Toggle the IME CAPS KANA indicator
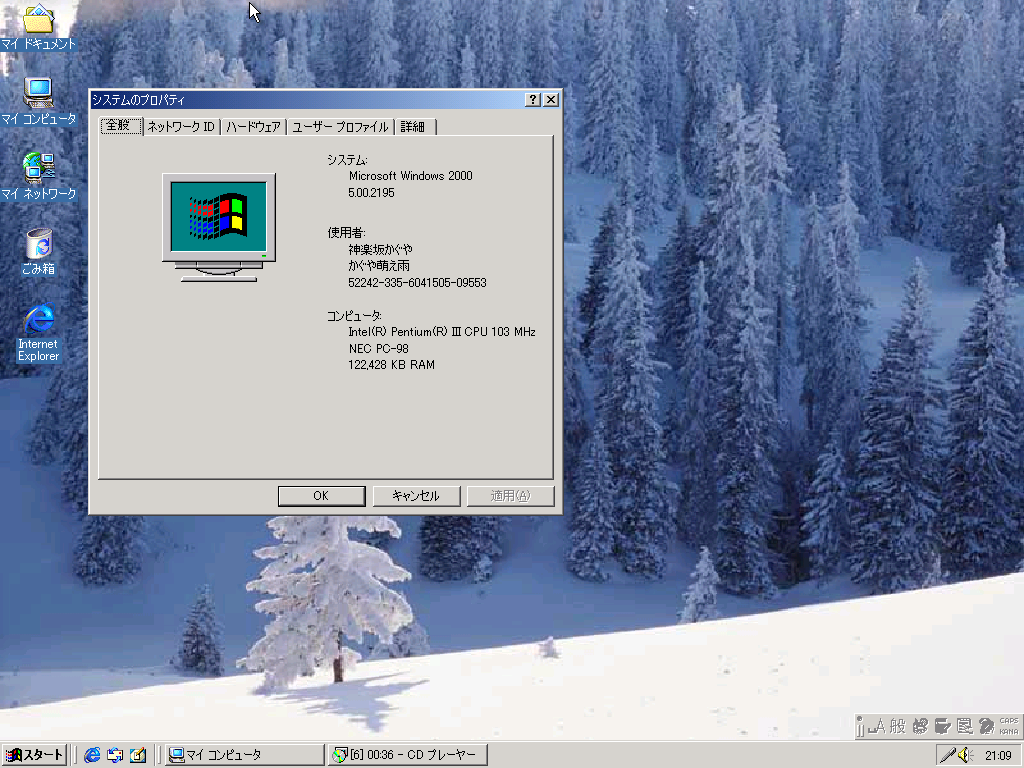This screenshot has height=768, width=1024. pos(1009,725)
